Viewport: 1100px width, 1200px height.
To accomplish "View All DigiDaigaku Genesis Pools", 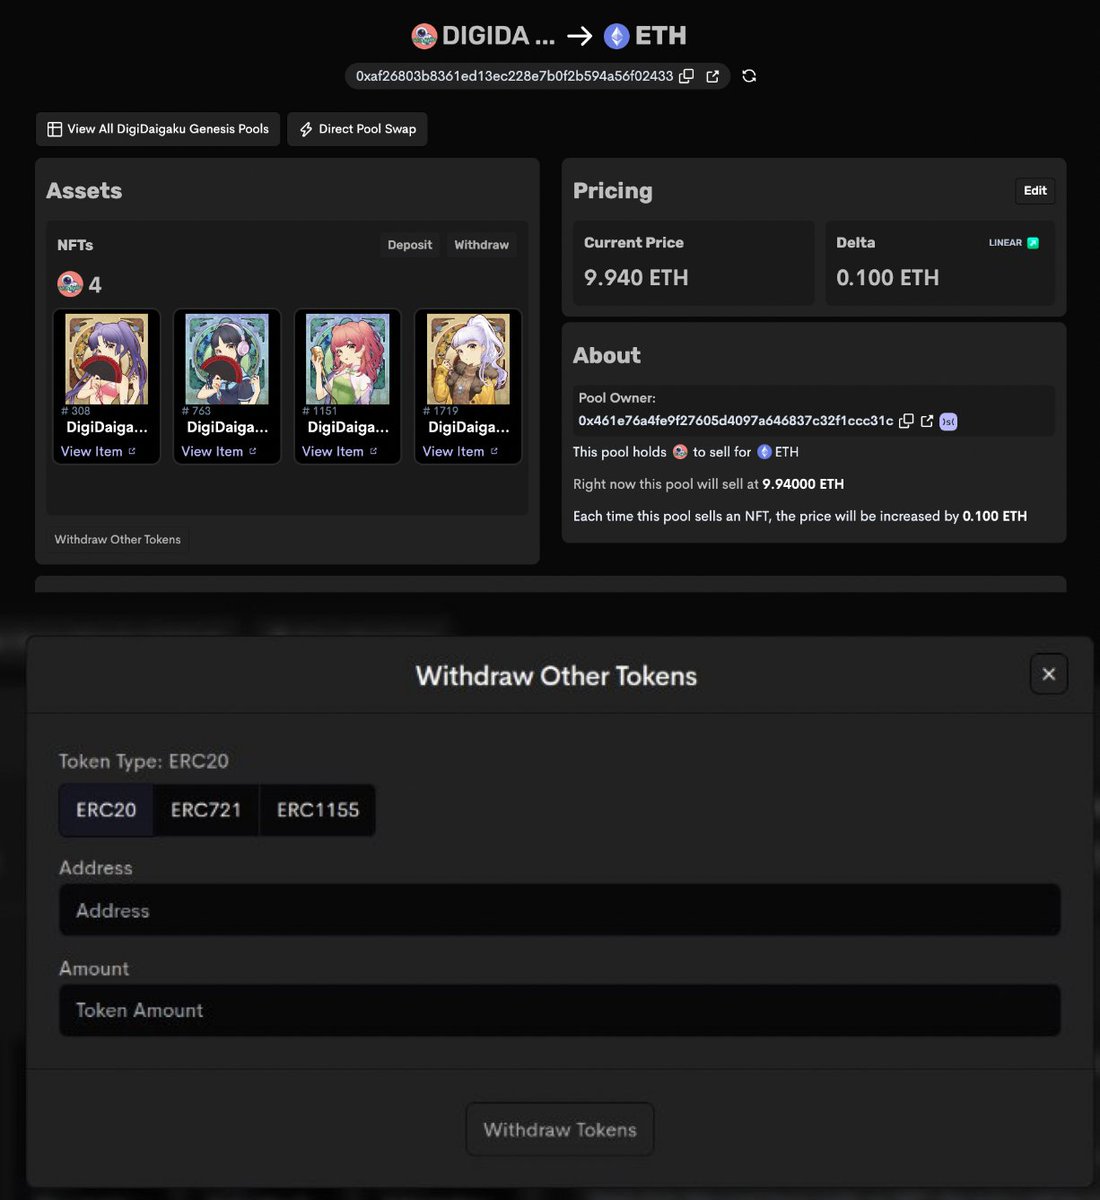I will (158, 129).
